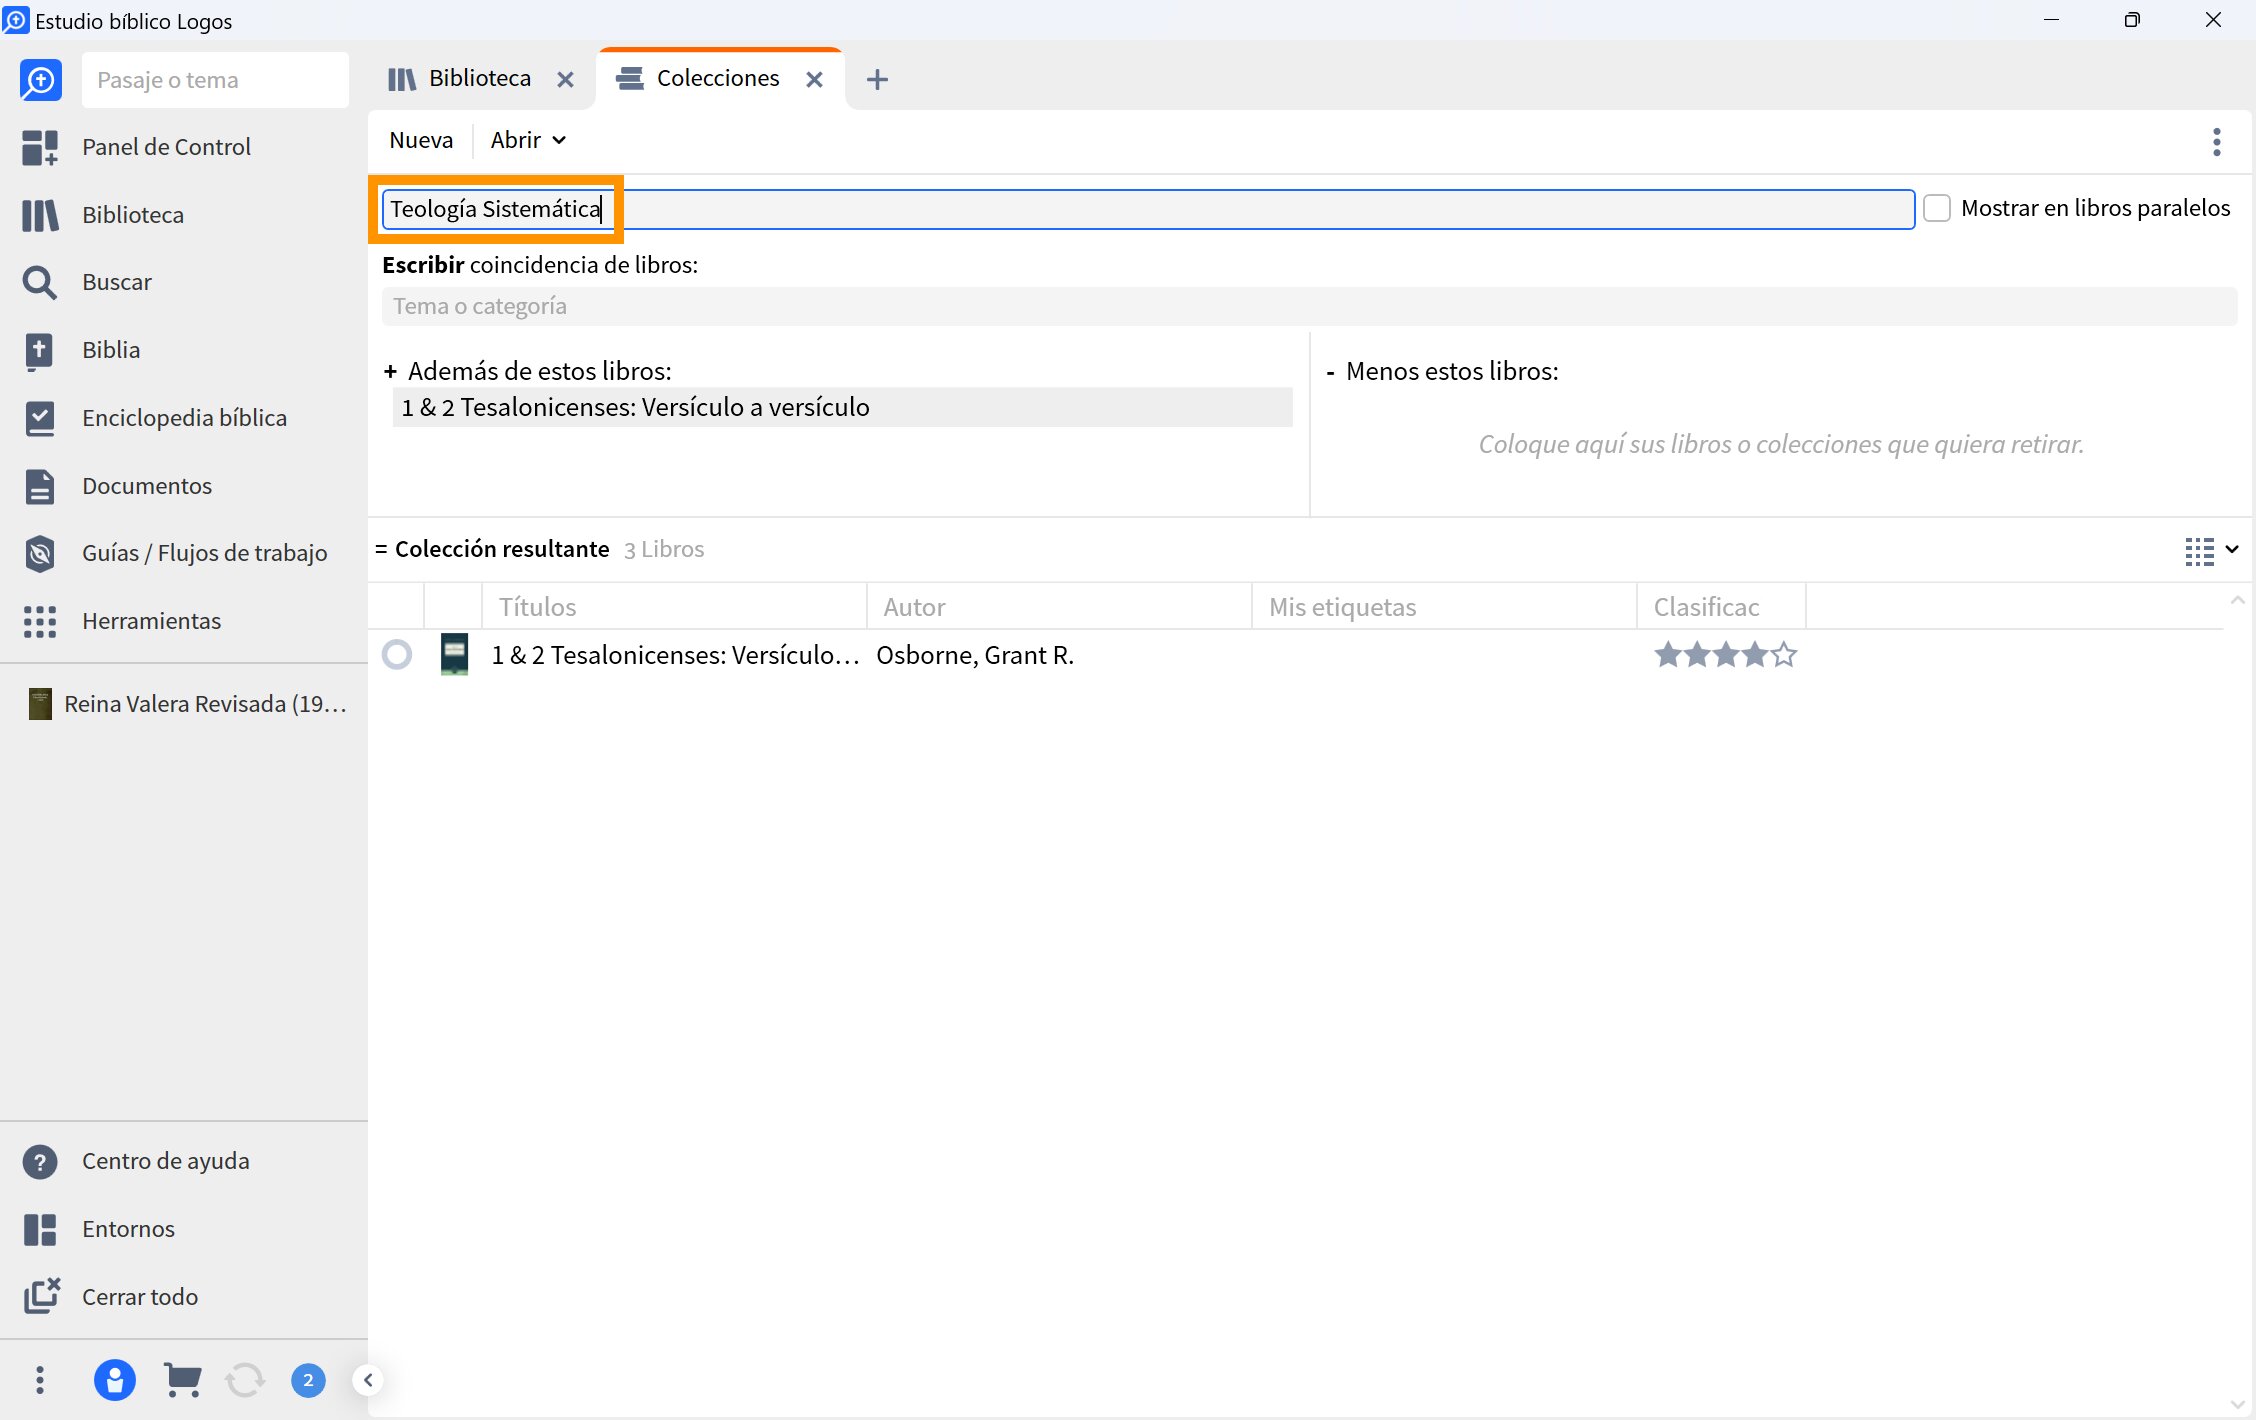Enable Mostrar en libros paralelos checkbox
2256x1420 pixels.
[x=1937, y=208]
